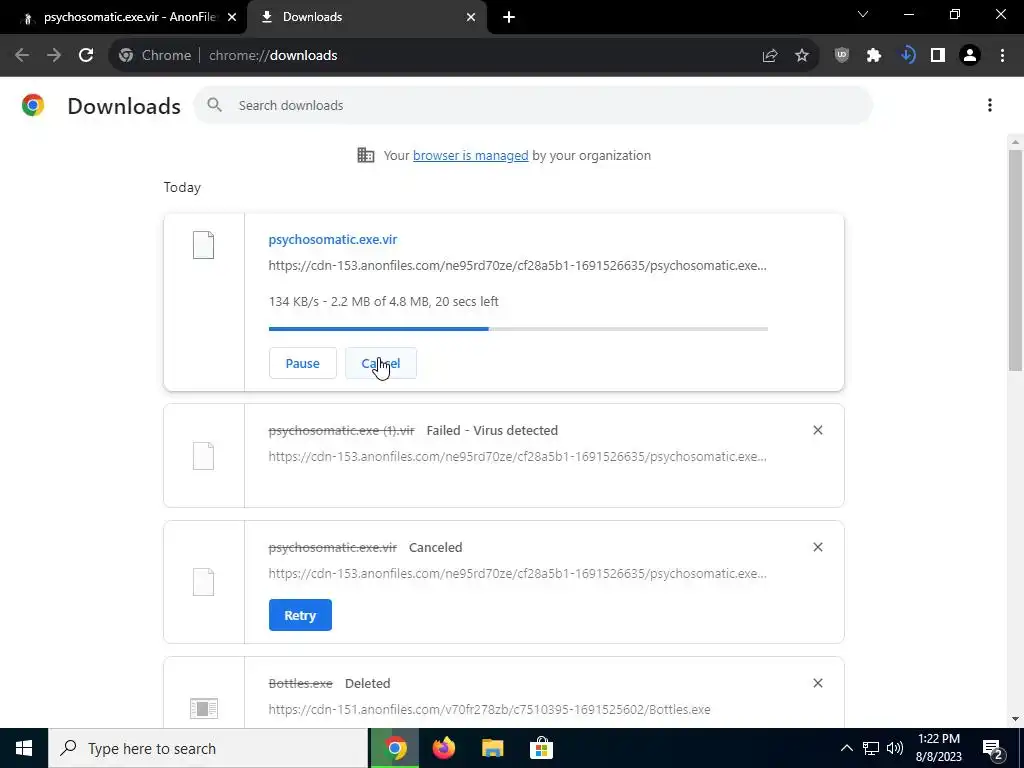
Task: Open the psychosomatic.exe.vir file name link
Action: [332, 239]
